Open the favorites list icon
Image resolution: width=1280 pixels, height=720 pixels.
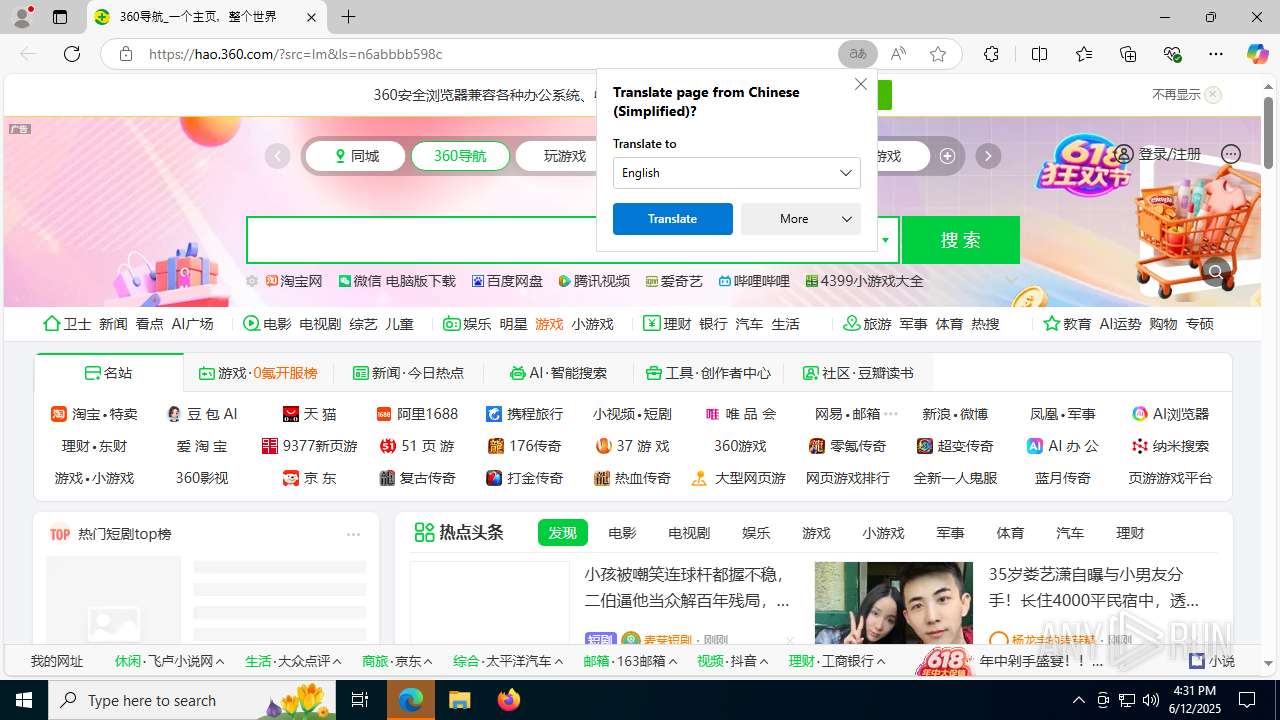1084,54
